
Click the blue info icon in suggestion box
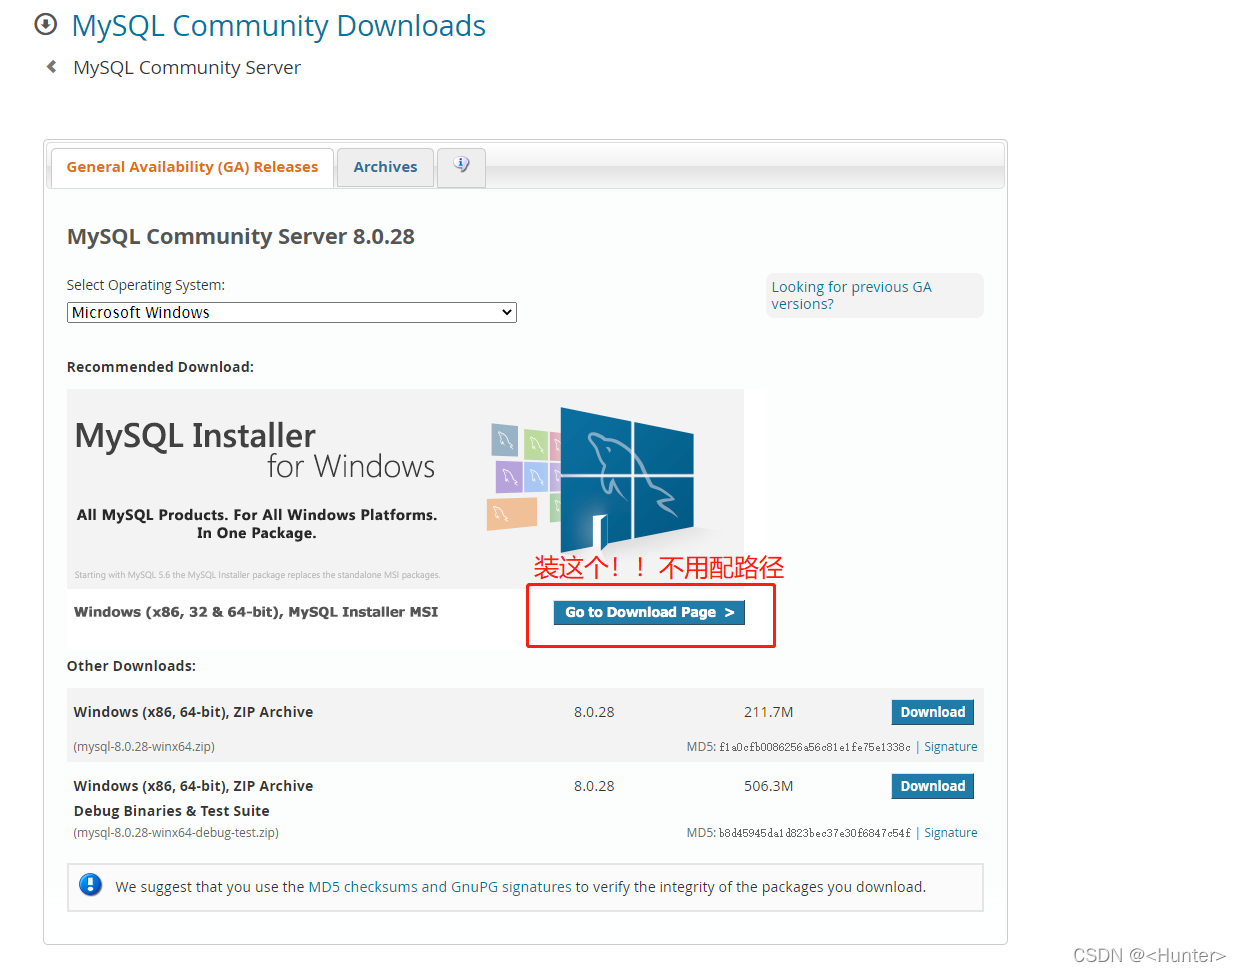coord(90,885)
